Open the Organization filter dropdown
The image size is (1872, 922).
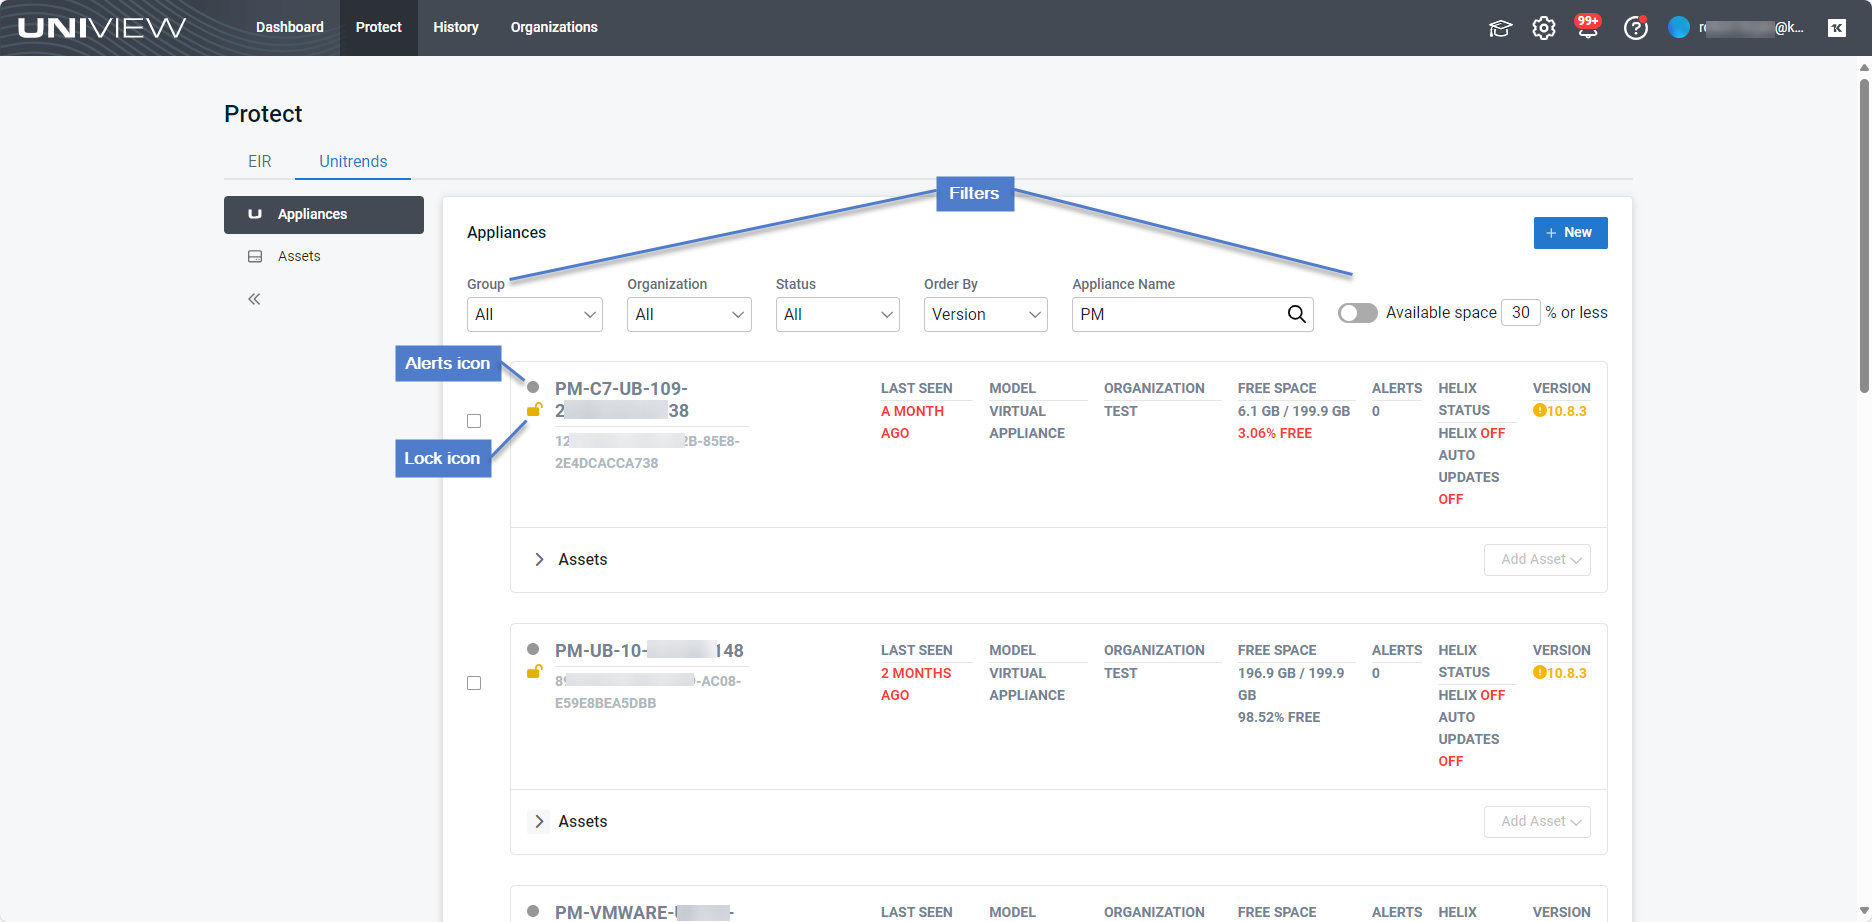click(689, 314)
